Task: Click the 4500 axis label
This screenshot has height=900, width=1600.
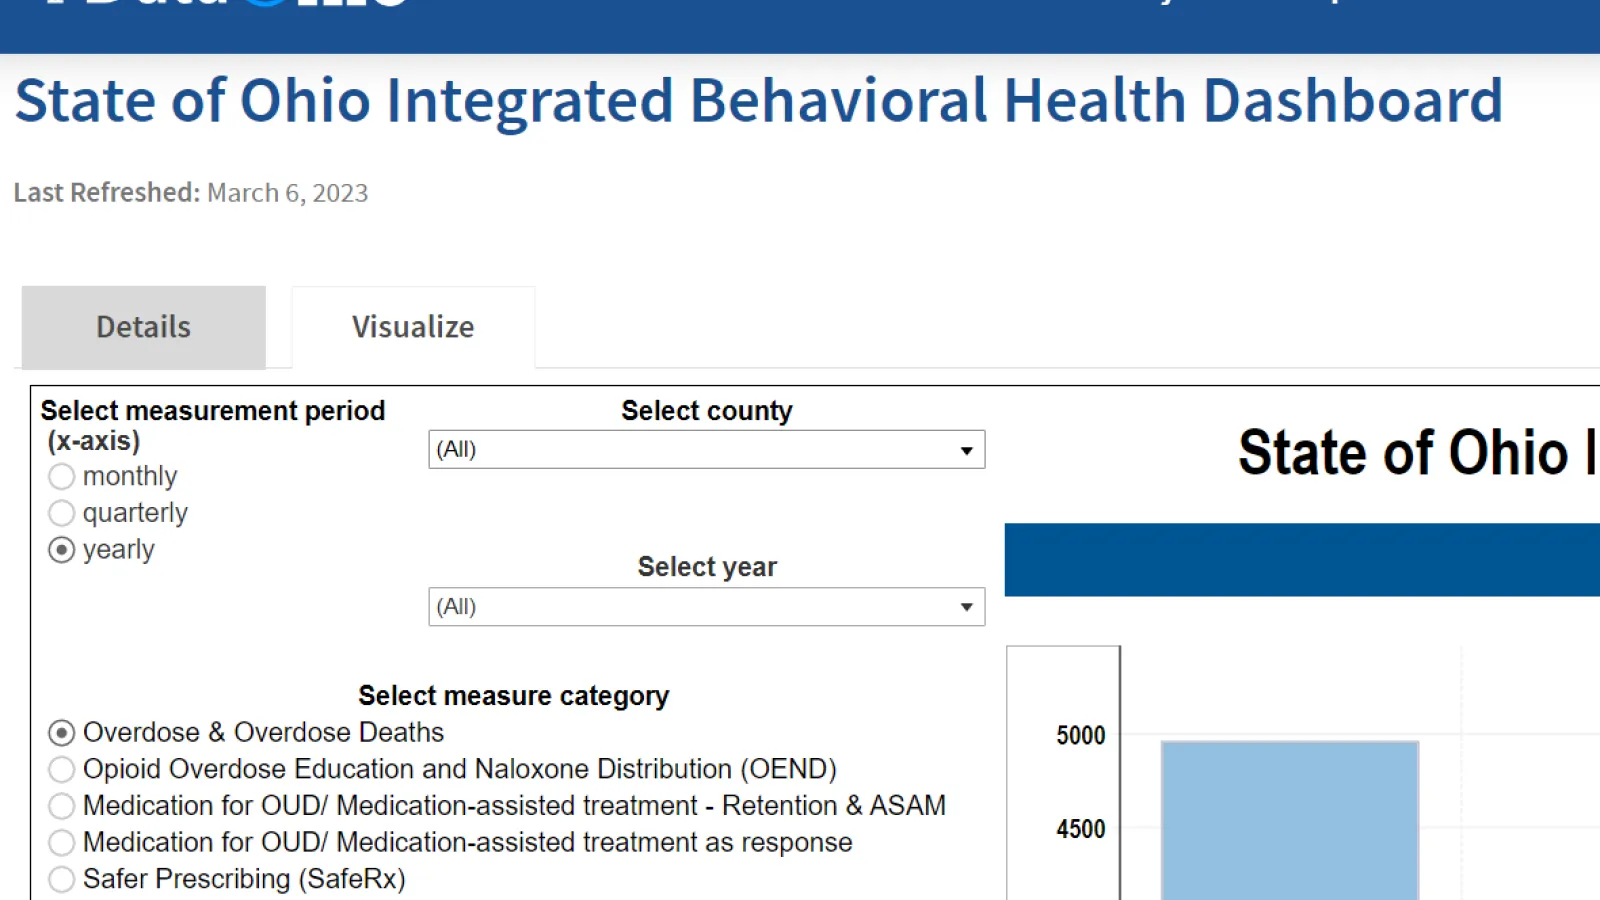Action: pyautogui.click(x=1081, y=829)
